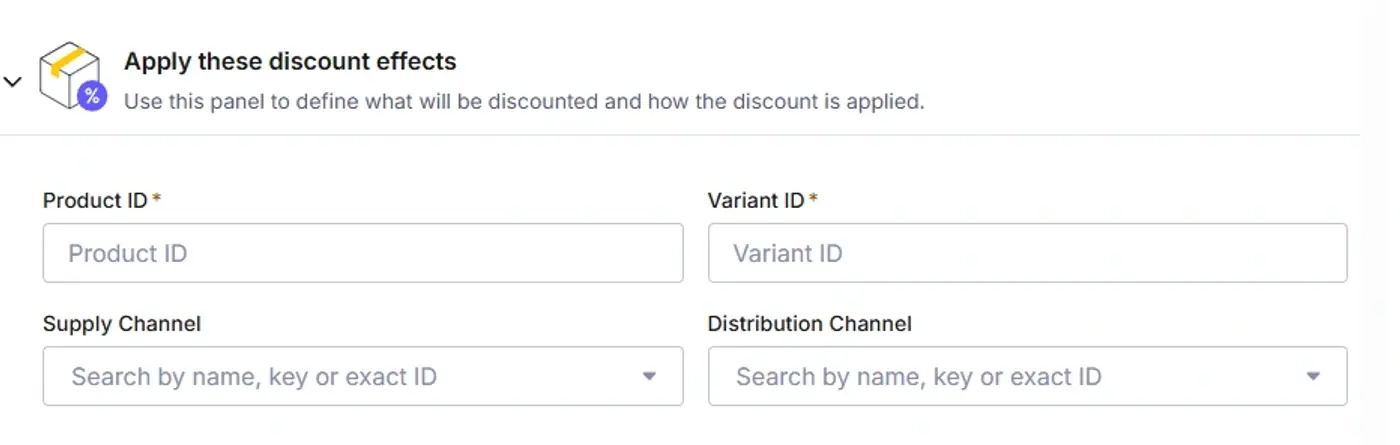Click the purple percent badge icon
The height and width of the screenshot is (445, 1400).
92,96
